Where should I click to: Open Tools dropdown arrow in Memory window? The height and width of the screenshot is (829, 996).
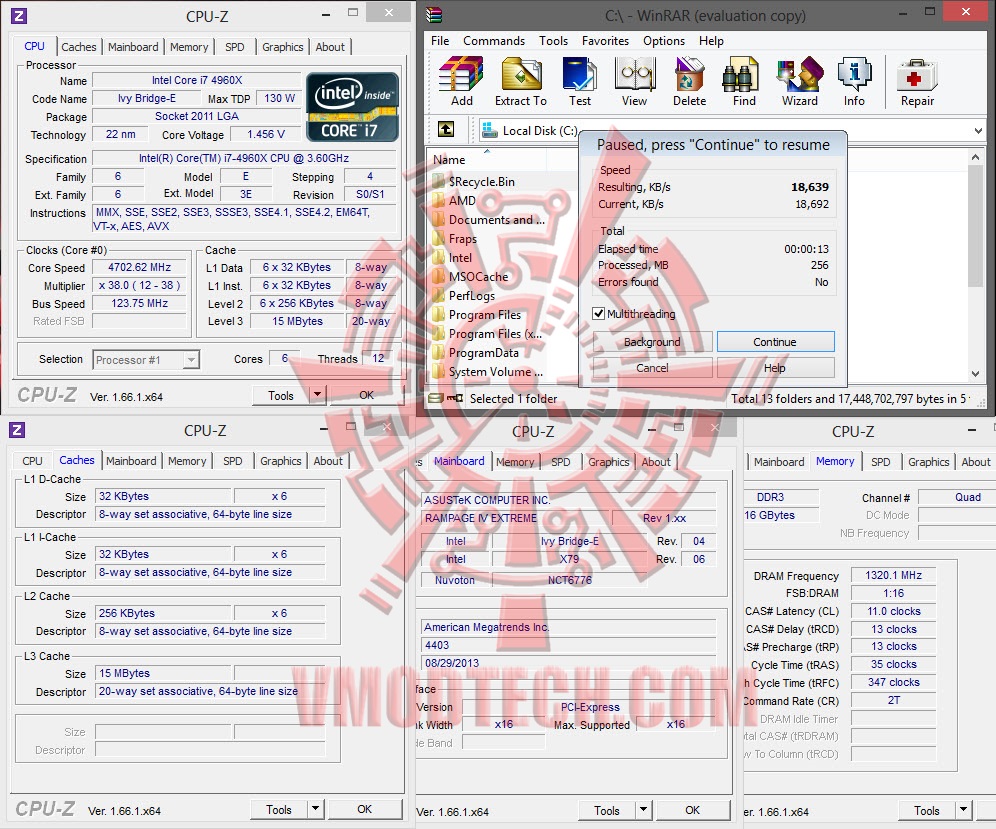click(x=964, y=810)
